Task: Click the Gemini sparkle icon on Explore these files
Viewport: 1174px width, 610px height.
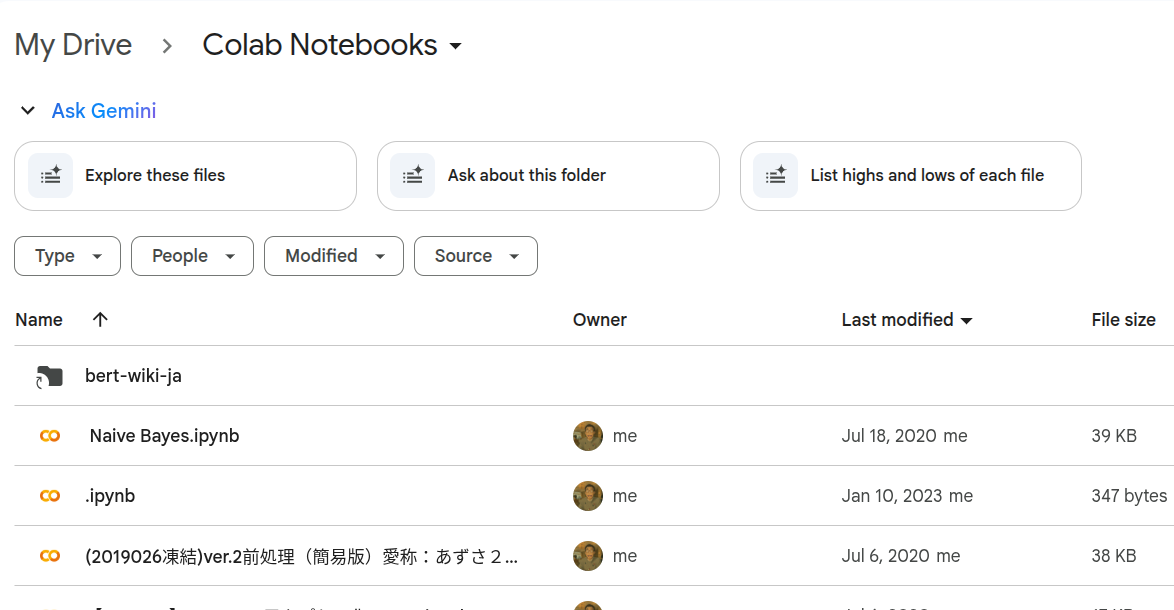Action: 50,175
